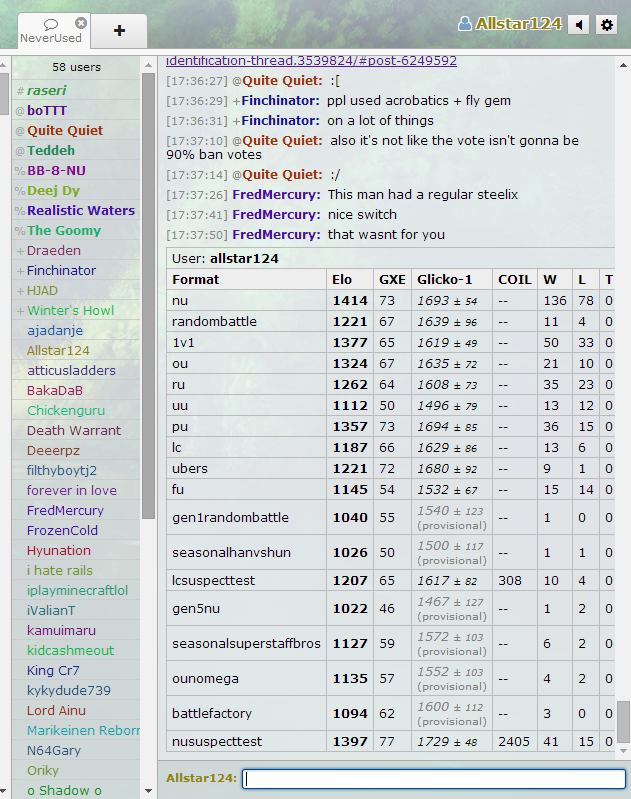This screenshot has height=799, width=631.
Task: Select ajadanje in the user list
Action: click(x=76, y=330)
